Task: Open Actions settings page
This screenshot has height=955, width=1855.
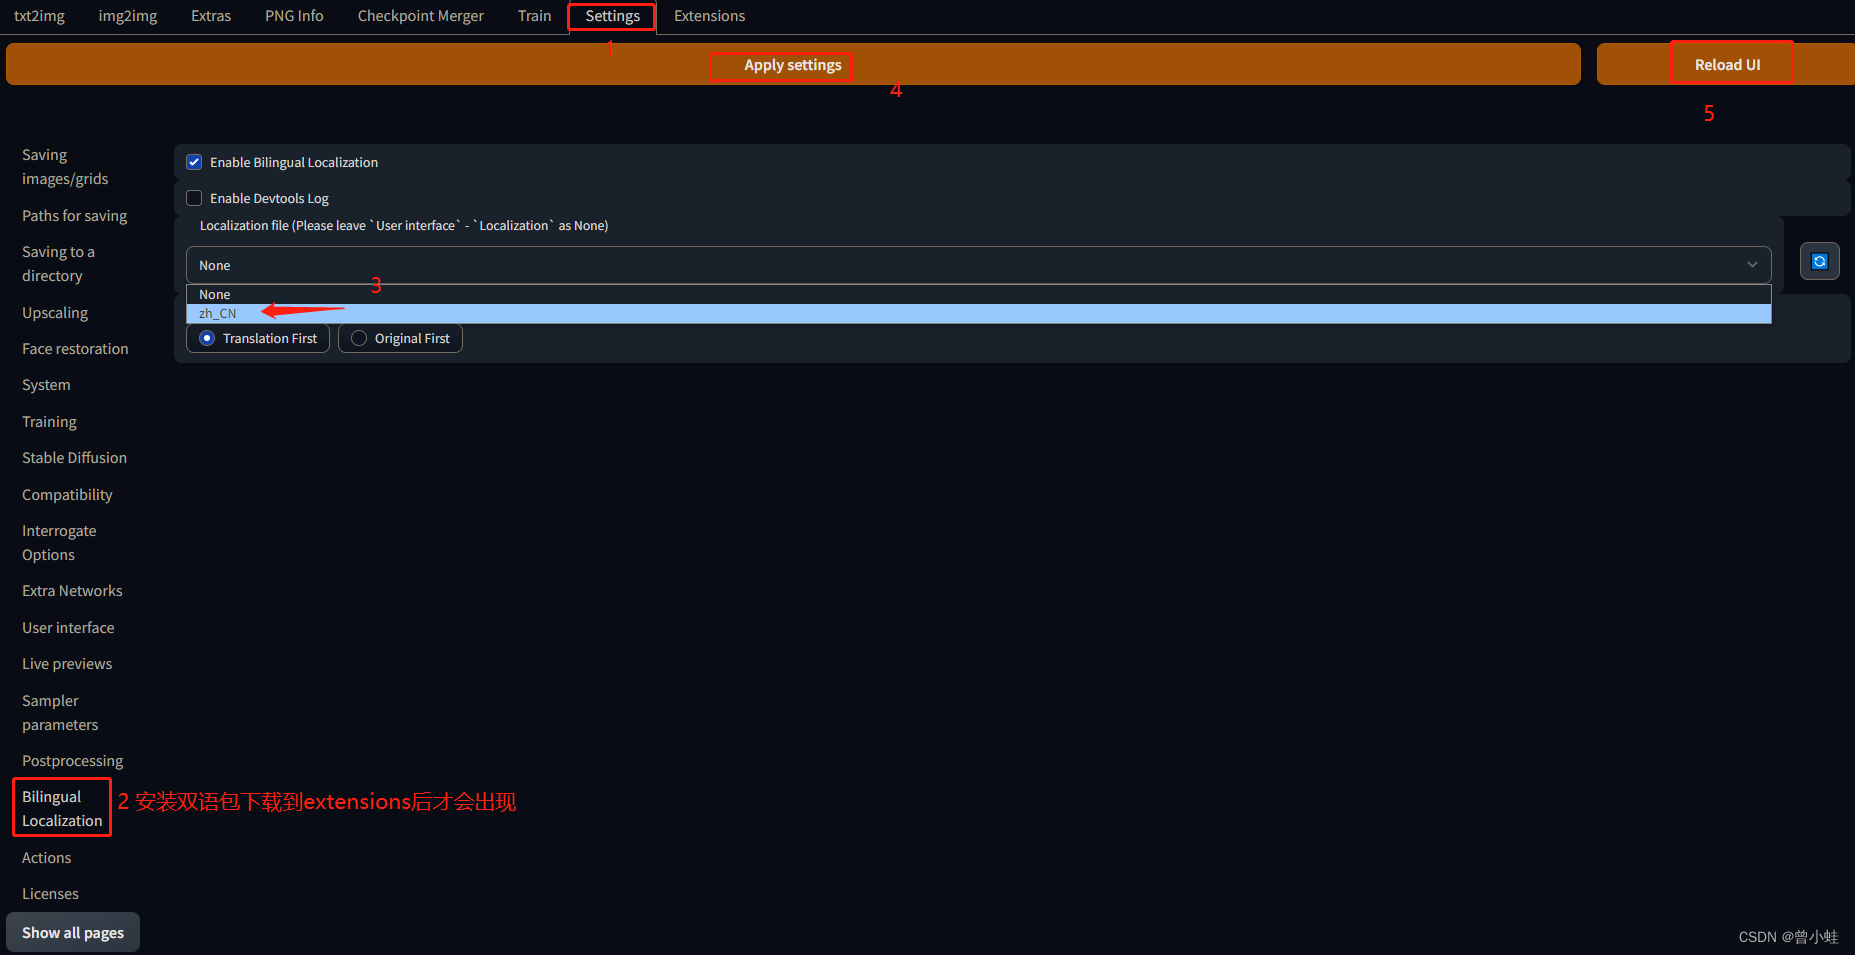Action: [46, 858]
